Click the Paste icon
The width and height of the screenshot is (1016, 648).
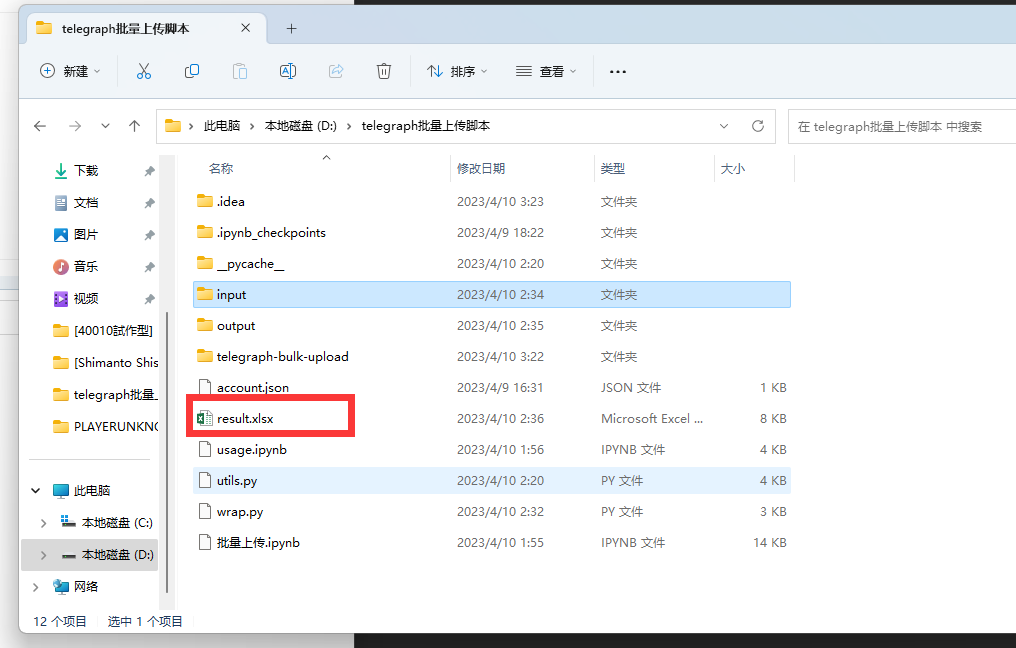pos(239,71)
